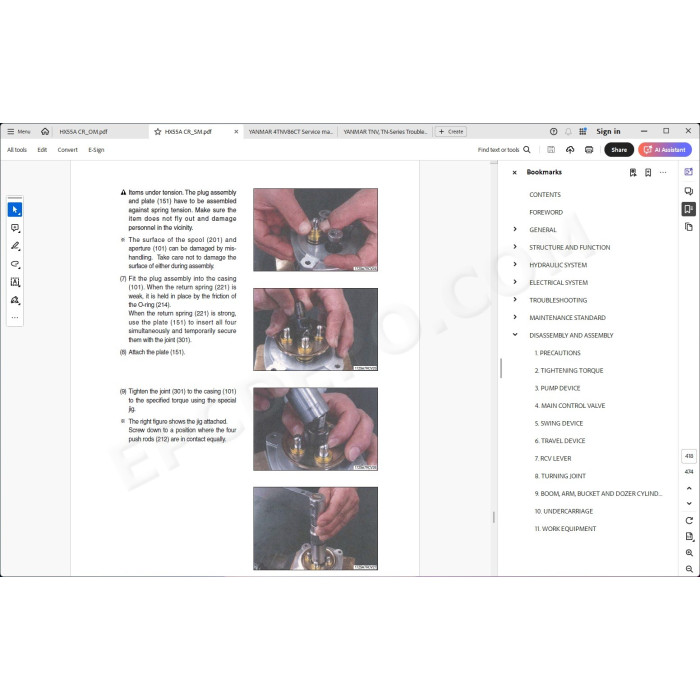
Task: Open the page thumbnails panel icon
Action: 688,227
